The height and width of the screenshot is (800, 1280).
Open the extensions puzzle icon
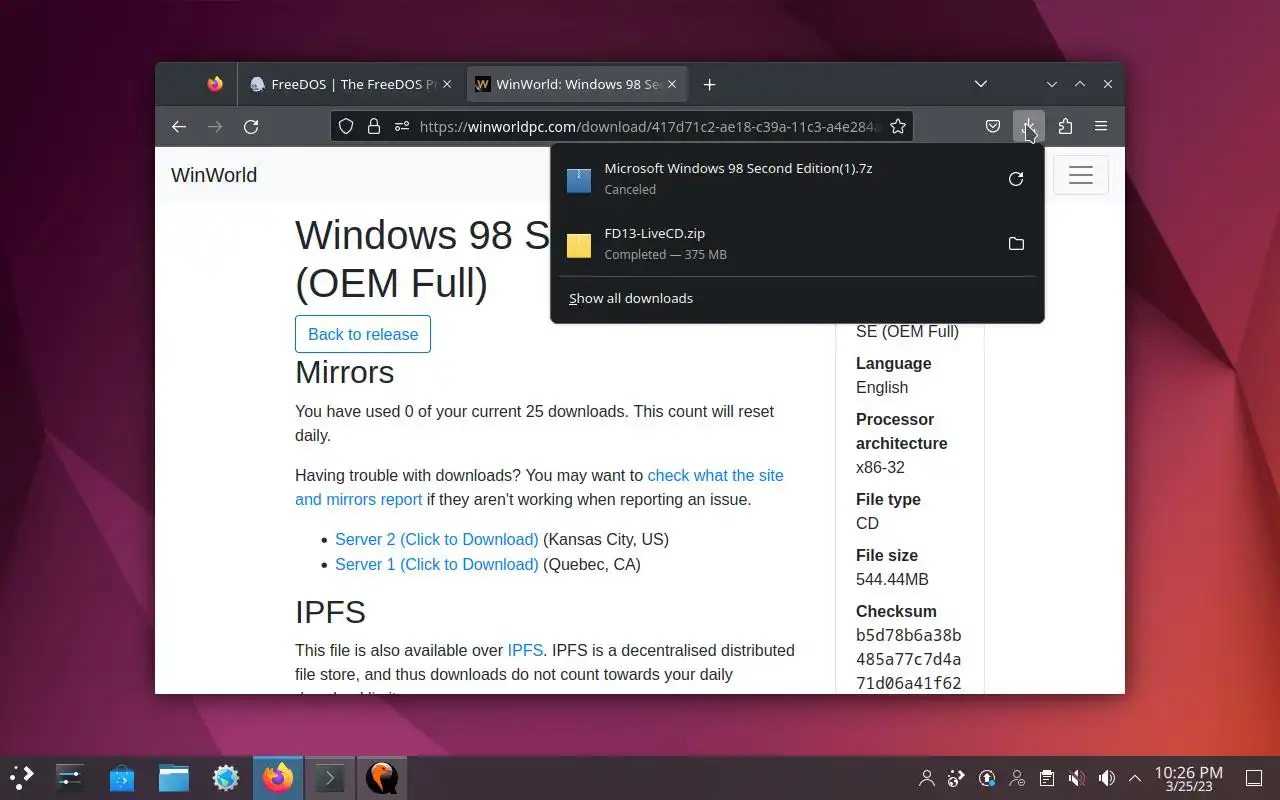(x=1065, y=127)
